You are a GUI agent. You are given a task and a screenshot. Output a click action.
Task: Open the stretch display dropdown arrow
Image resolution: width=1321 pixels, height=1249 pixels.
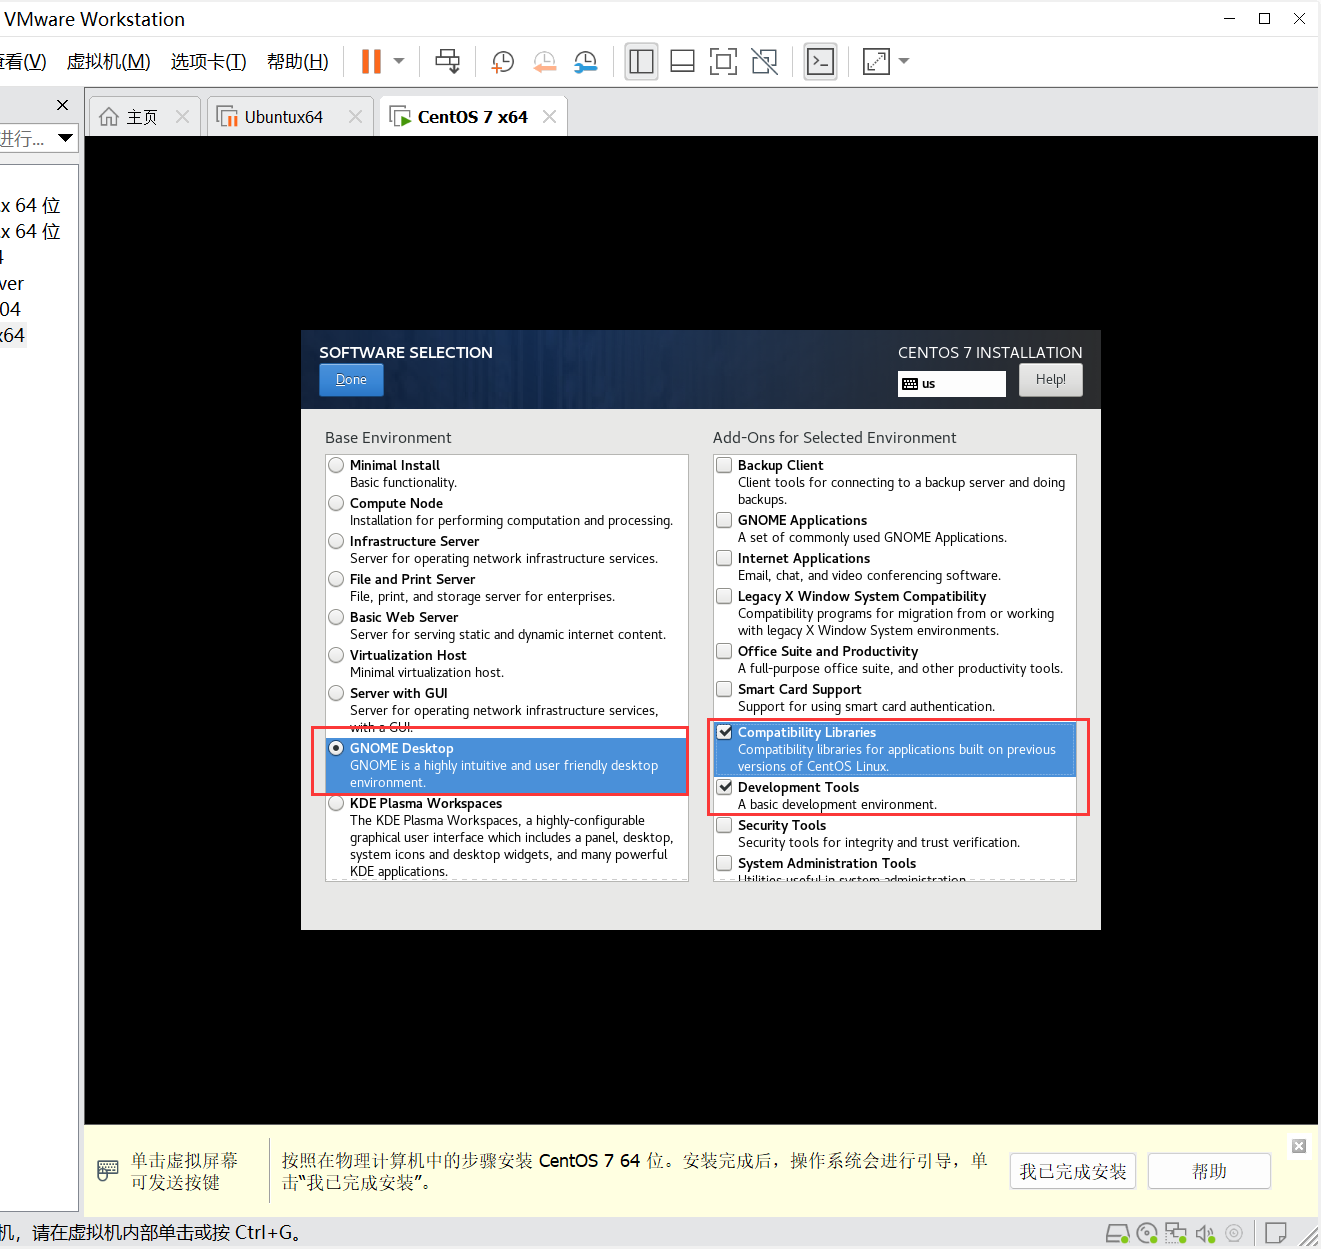click(904, 61)
